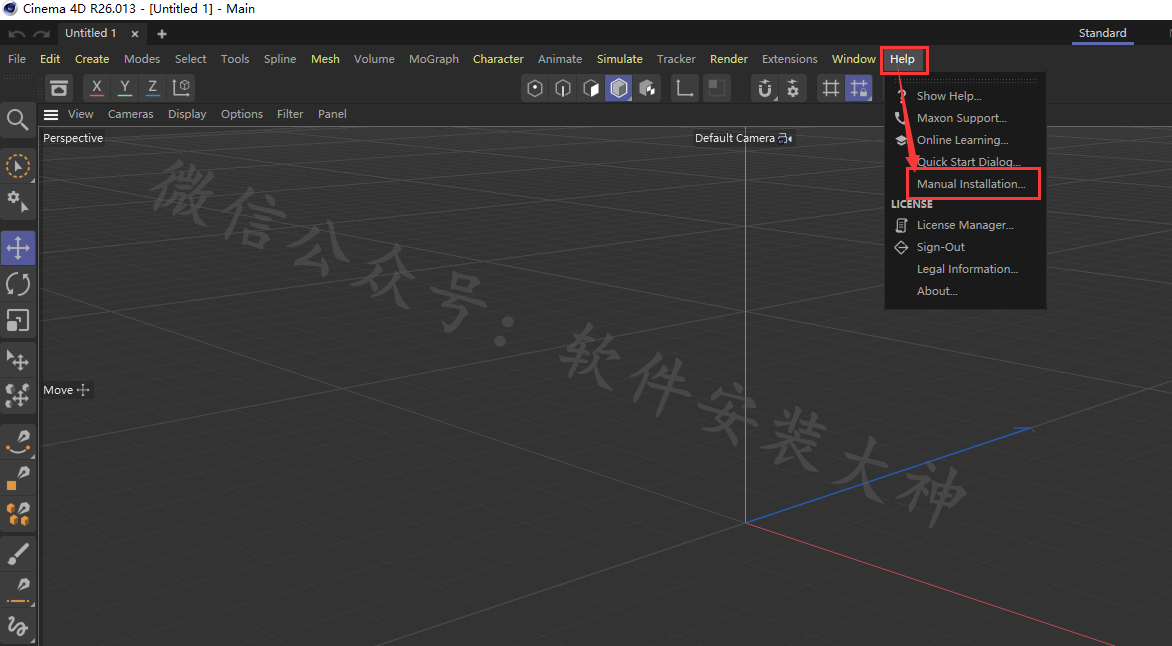Click the Redo arrow icon
The width and height of the screenshot is (1172, 646).
tap(42, 34)
